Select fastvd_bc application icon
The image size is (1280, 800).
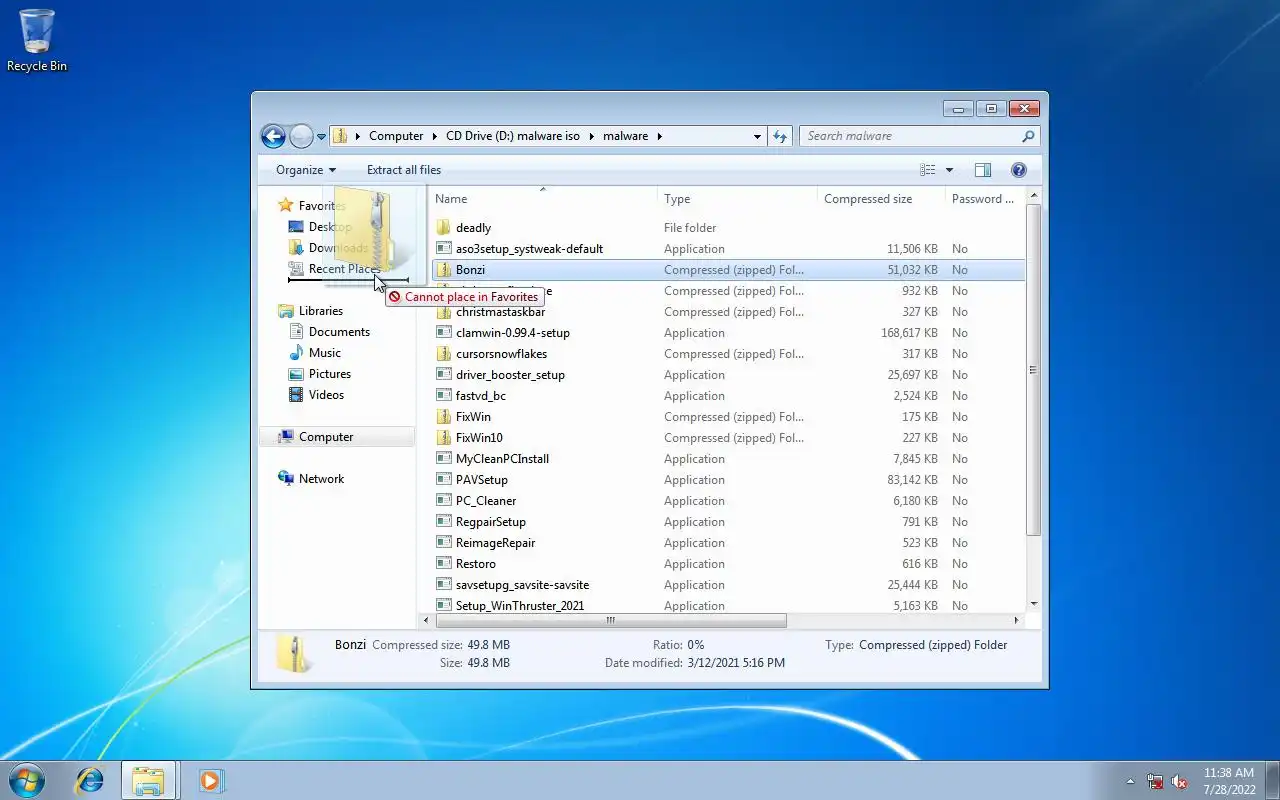coord(445,396)
